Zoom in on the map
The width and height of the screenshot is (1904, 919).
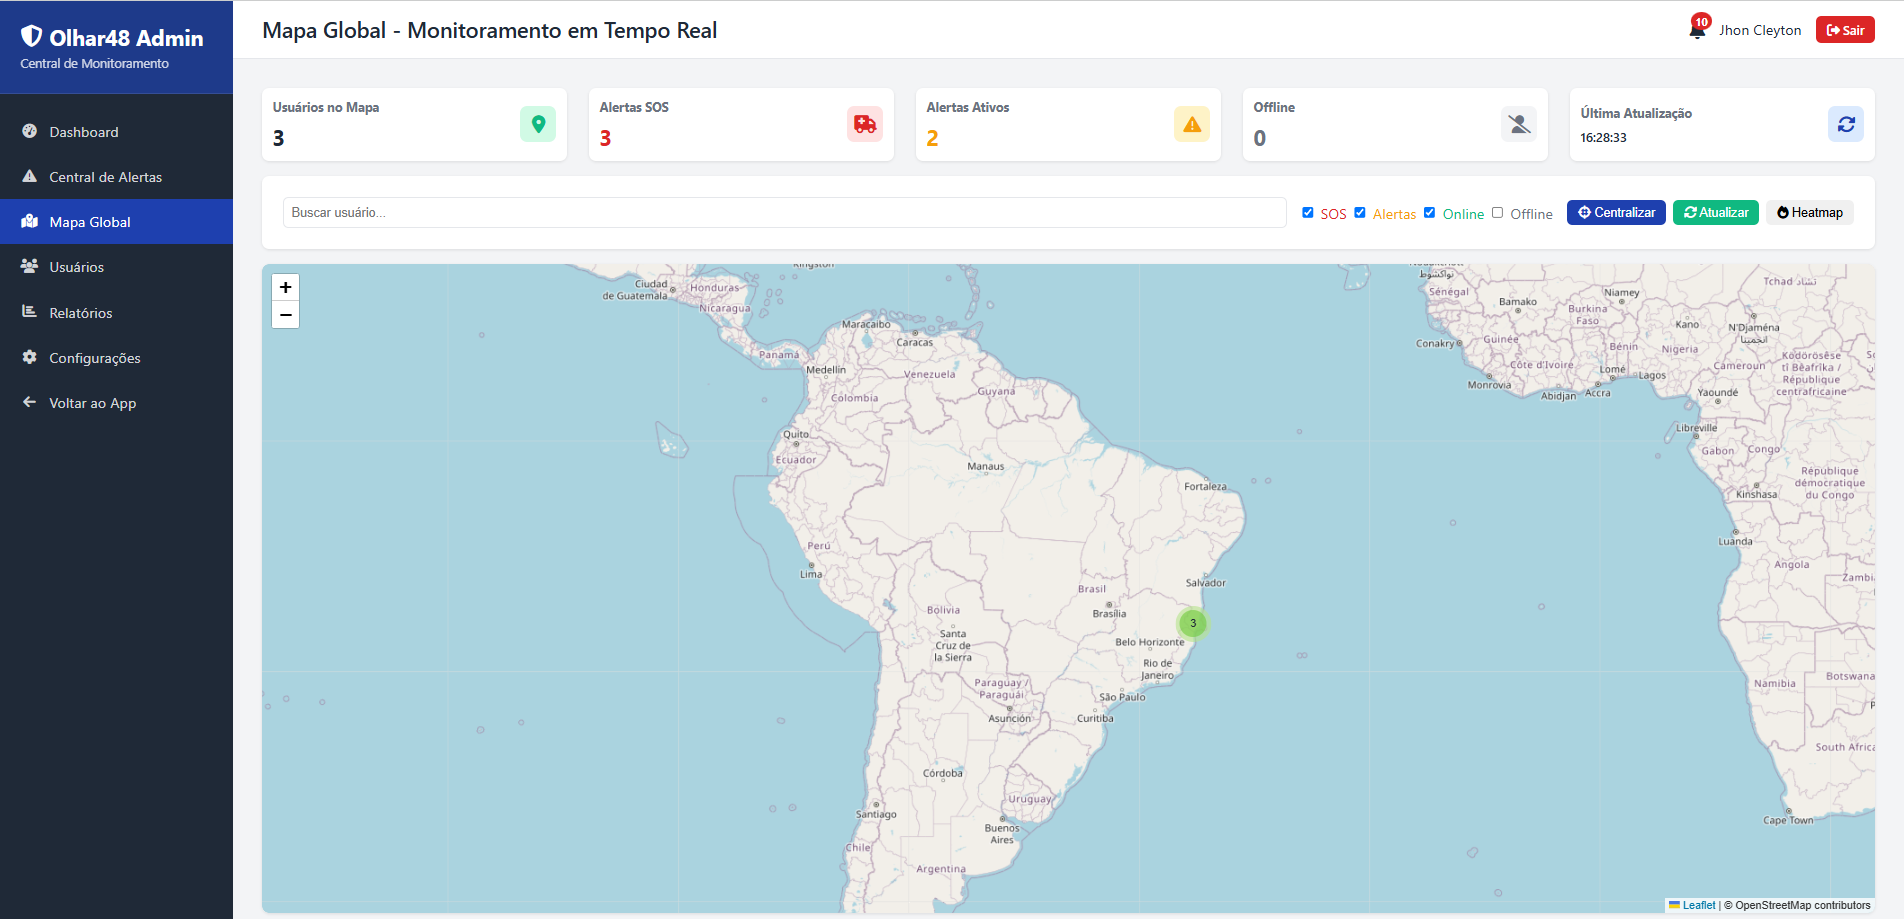click(x=286, y=288)
